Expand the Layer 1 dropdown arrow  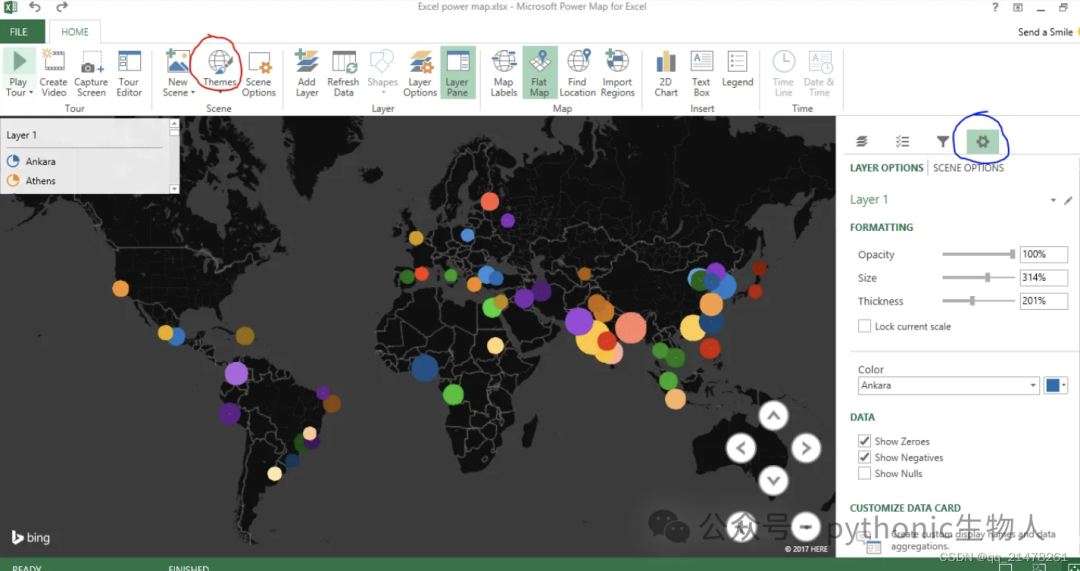[x=1053, y=200]
